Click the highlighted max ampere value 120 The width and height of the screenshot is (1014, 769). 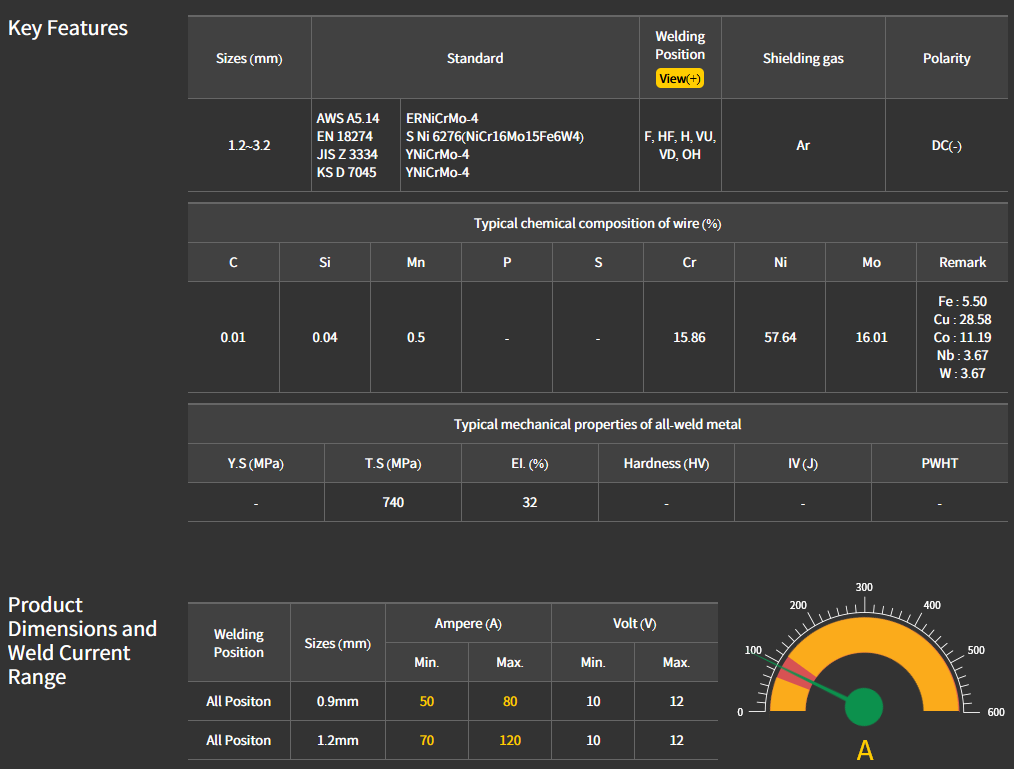point(510,740)
